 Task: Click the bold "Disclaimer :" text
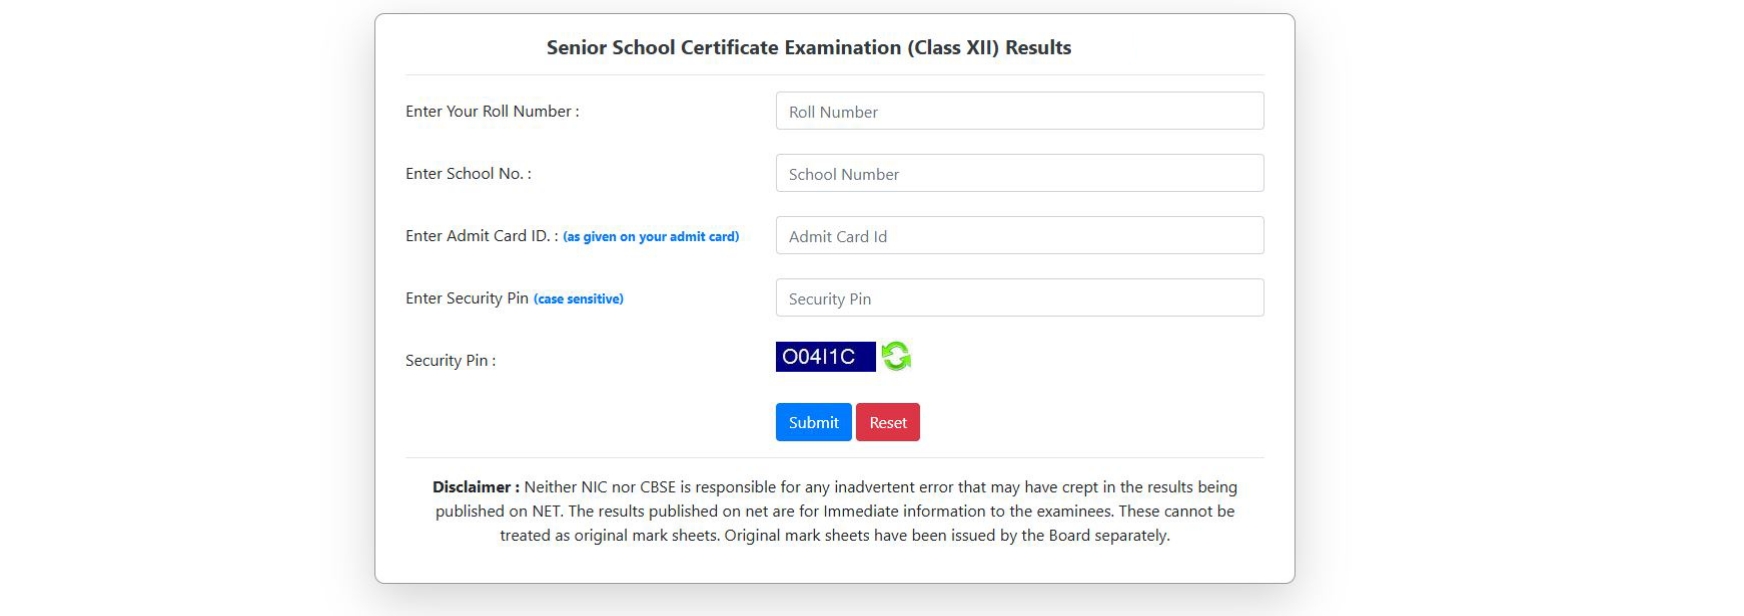pyautogui.click(x=476, y=487)
